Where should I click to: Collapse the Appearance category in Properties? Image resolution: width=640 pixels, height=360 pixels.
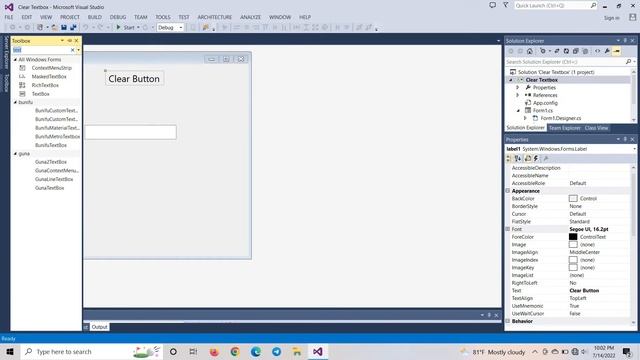pos(508,191)
